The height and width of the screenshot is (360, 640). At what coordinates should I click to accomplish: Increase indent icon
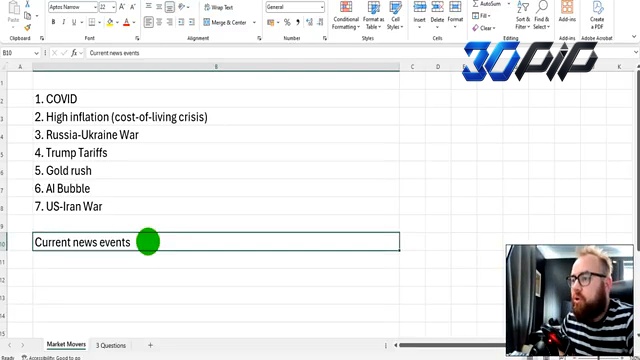[x=192, y=22]
